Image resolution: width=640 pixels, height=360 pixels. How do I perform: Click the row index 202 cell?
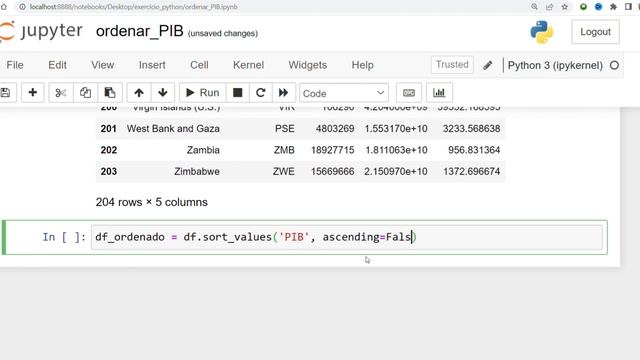[x=109, y=150]
